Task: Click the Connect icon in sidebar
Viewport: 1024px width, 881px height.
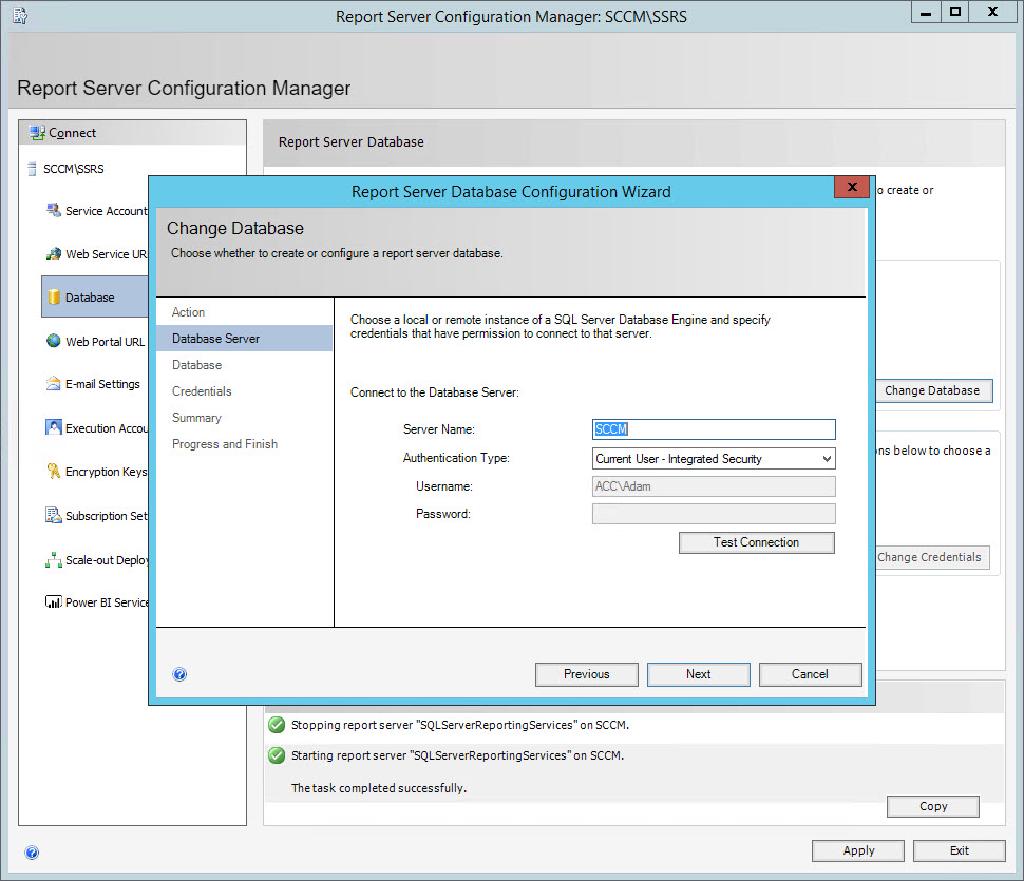Action: (37, 133)
